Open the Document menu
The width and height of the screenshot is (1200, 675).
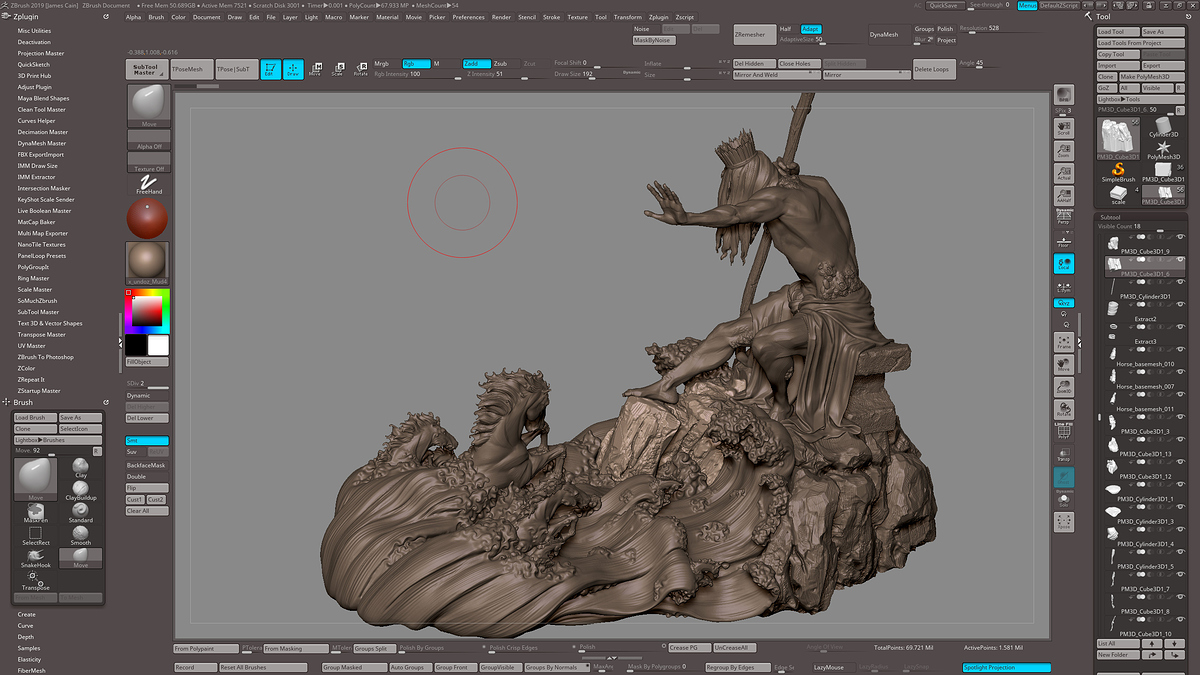[207, 17]
